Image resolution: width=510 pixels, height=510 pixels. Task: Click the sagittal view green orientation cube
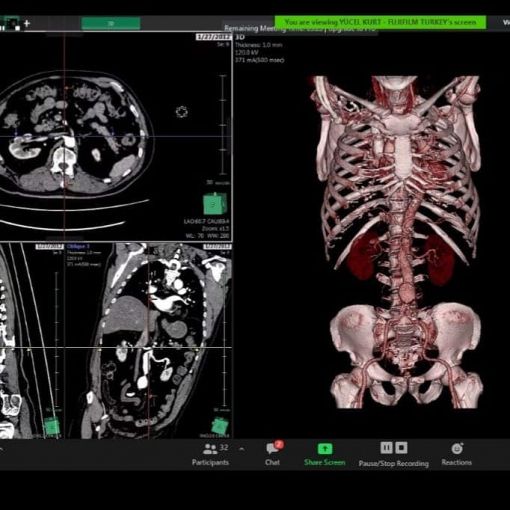(52, 426)
